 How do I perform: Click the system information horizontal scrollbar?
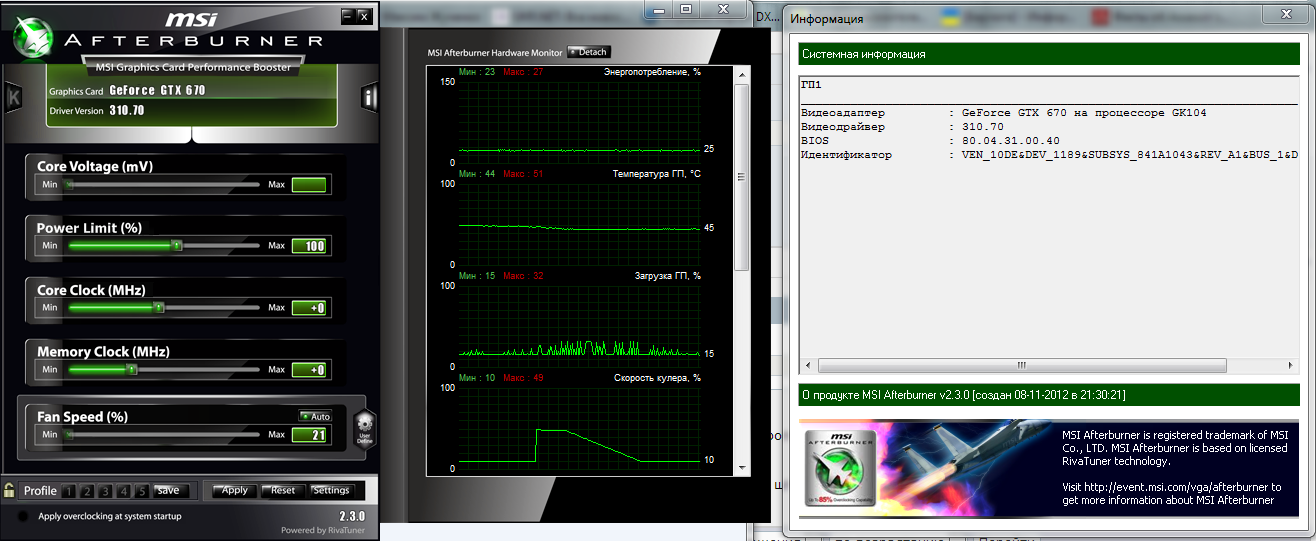(1020, 365)
